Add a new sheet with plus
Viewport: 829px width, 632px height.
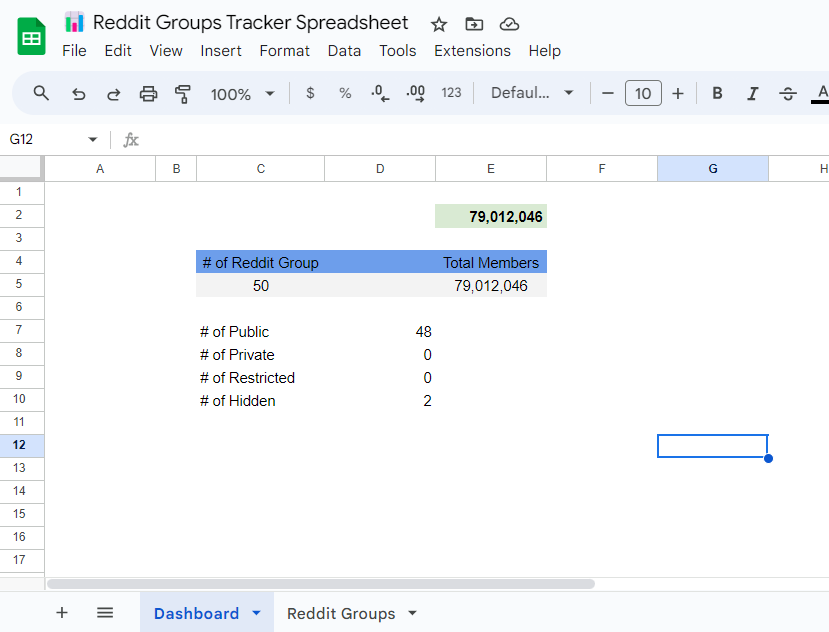[62, 612]
